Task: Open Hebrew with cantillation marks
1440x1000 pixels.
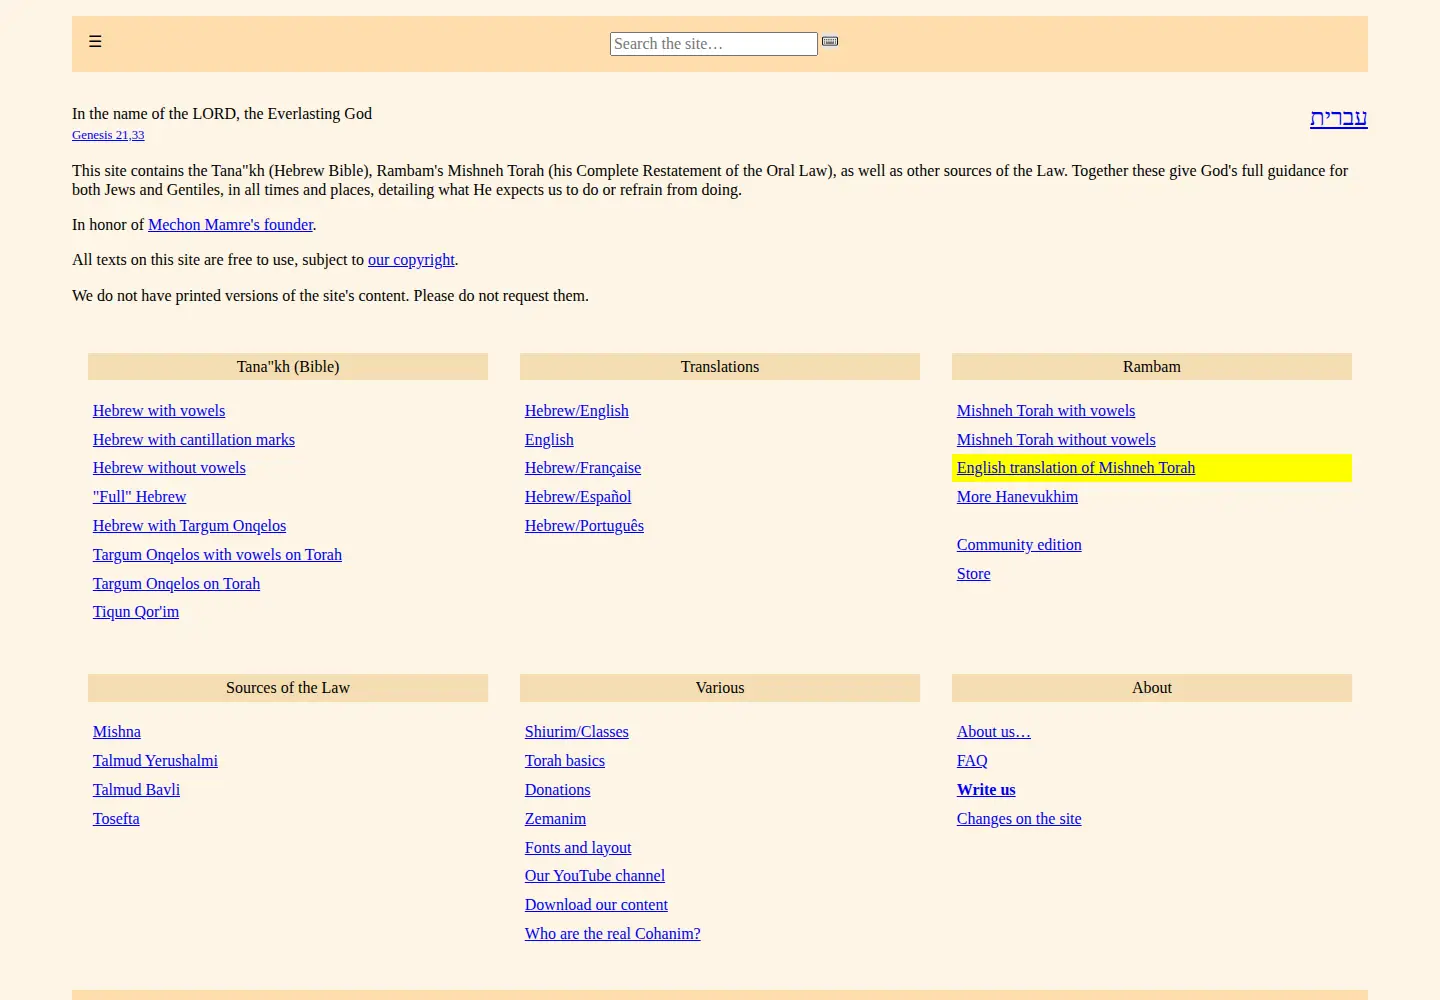Action: pyautogui.click(x=194, y=440)
